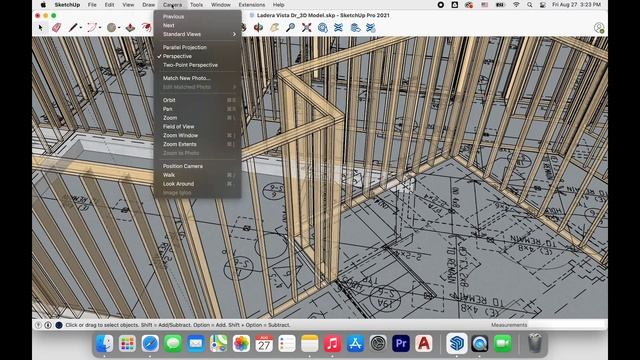Launch Adobe Premiere Pro from Dock
640x360 pixels.
tap(401, 343)
